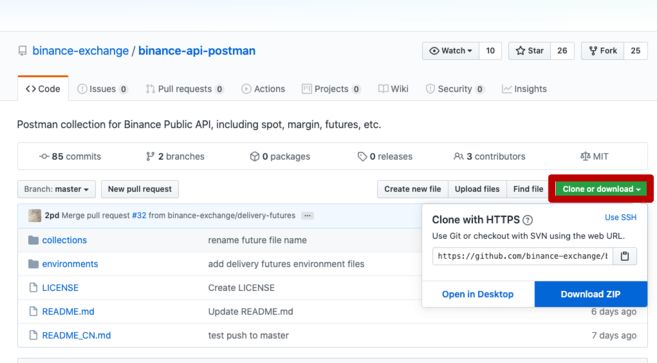The height and width of the screenshot is (363, 657).
Task: Open the README_CN.md file
Action: pos(76,335)
